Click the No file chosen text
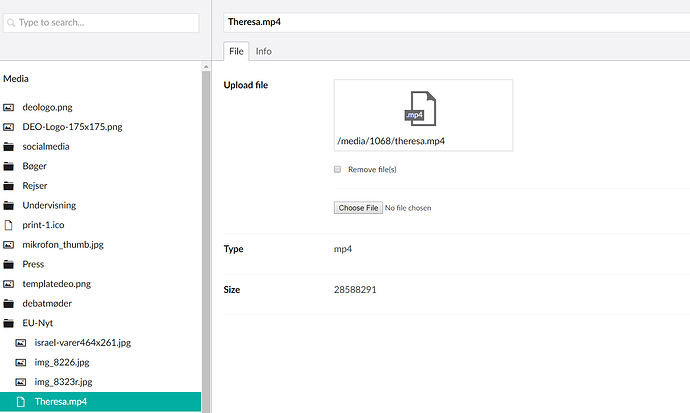Screen dimensions: 690x413 click(x=408, y=208)
